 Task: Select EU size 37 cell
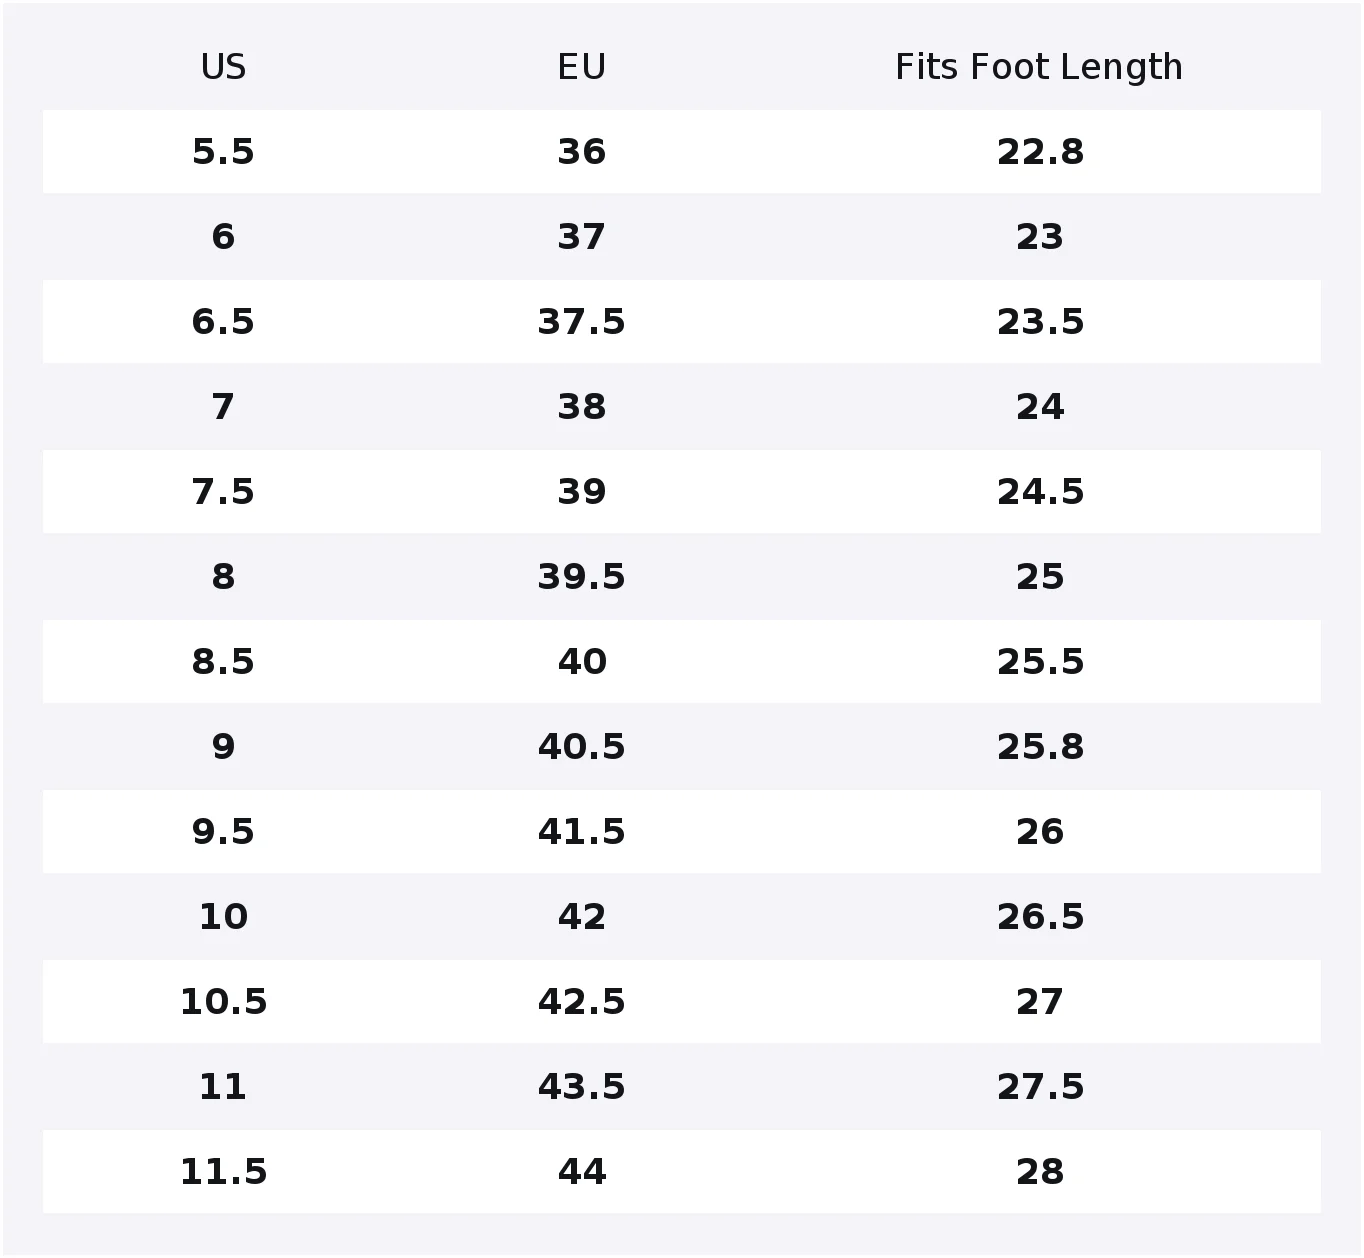(581, 237)
